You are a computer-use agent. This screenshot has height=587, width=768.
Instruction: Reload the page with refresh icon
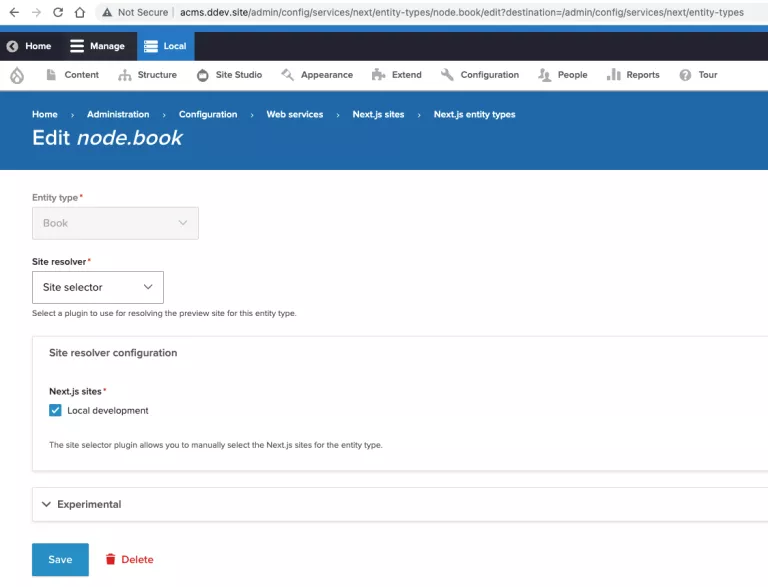[58, 12]
